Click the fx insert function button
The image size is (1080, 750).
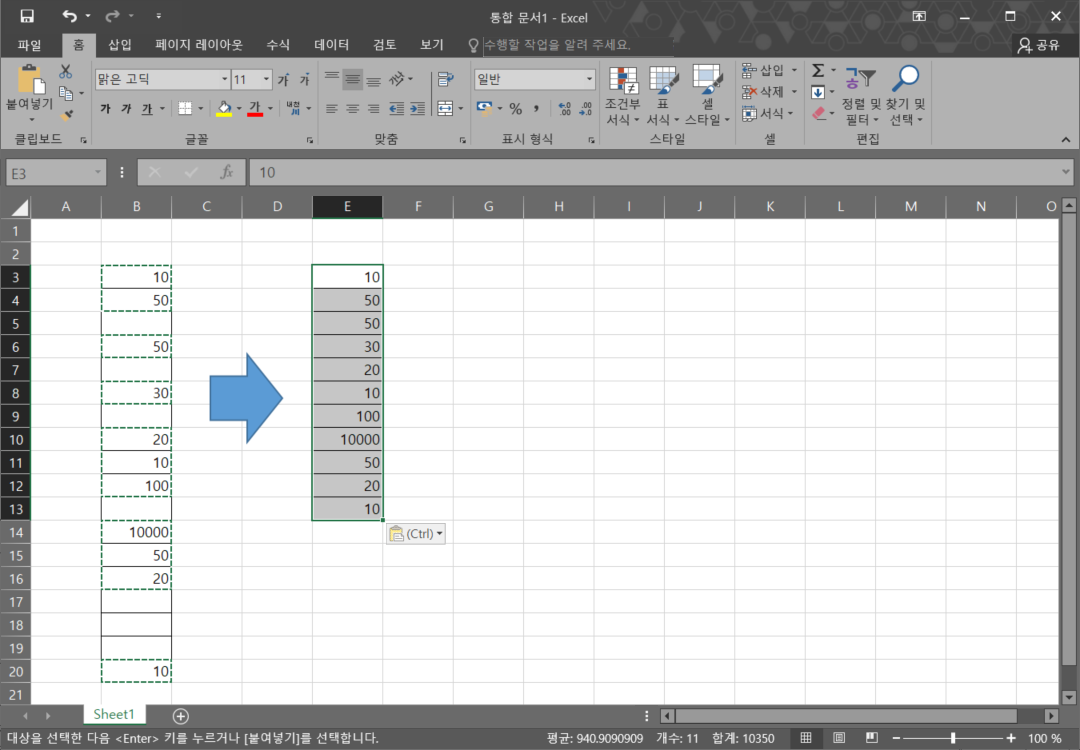226,172
